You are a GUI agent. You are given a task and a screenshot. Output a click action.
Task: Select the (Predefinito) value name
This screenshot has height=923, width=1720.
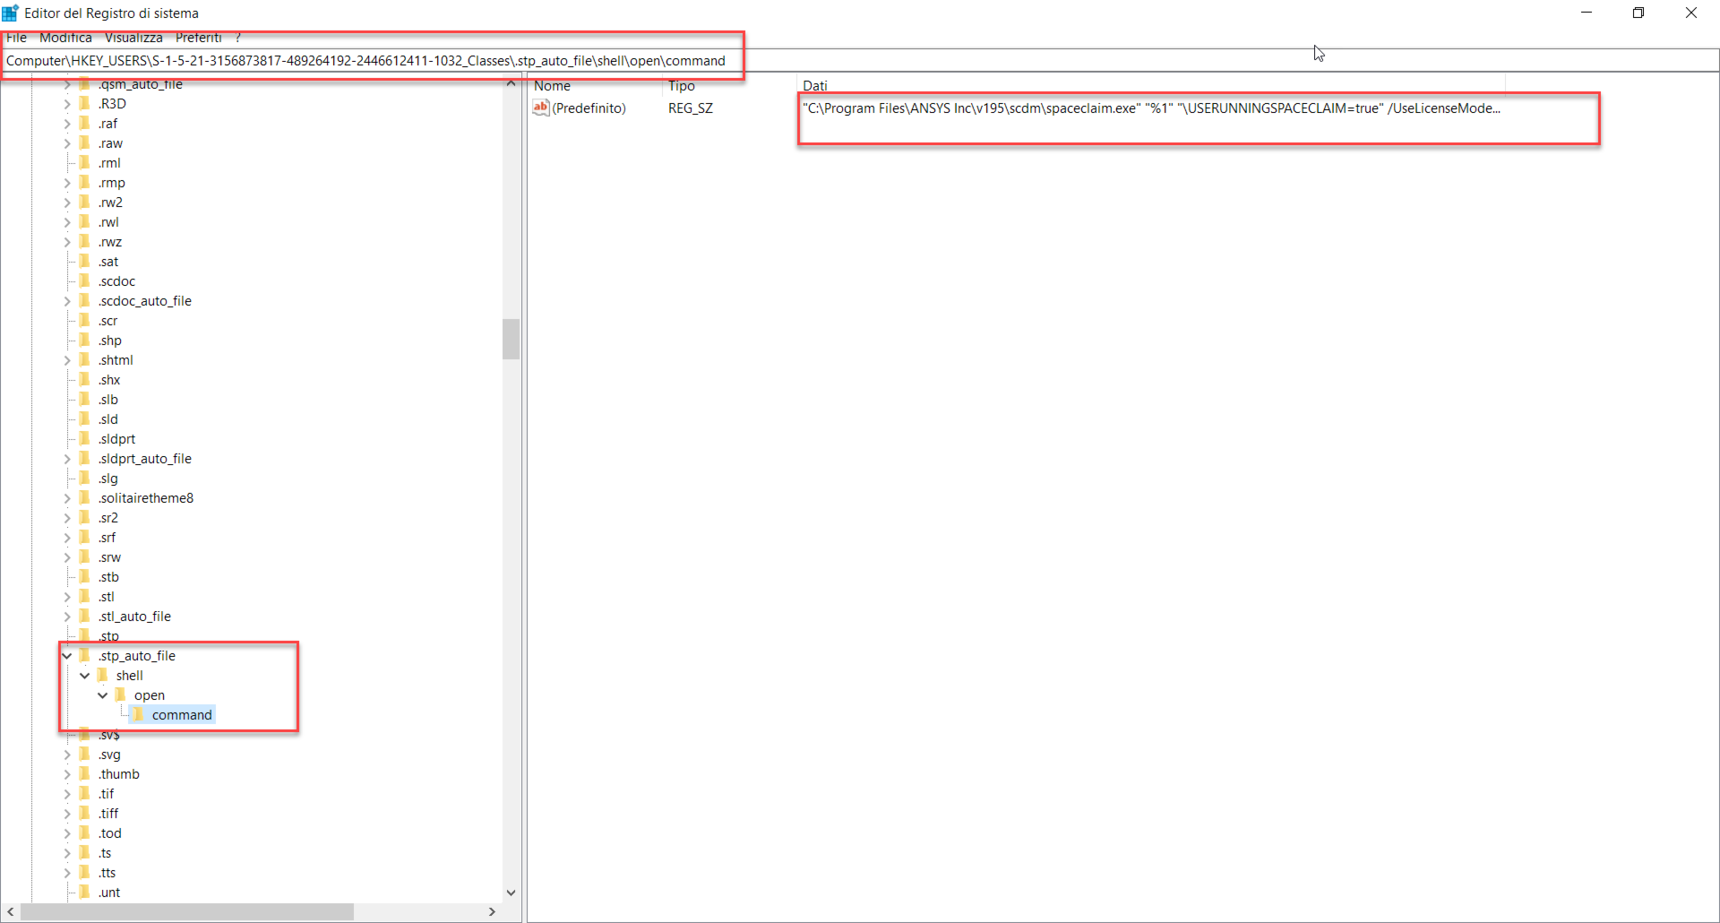pos(589,108)
